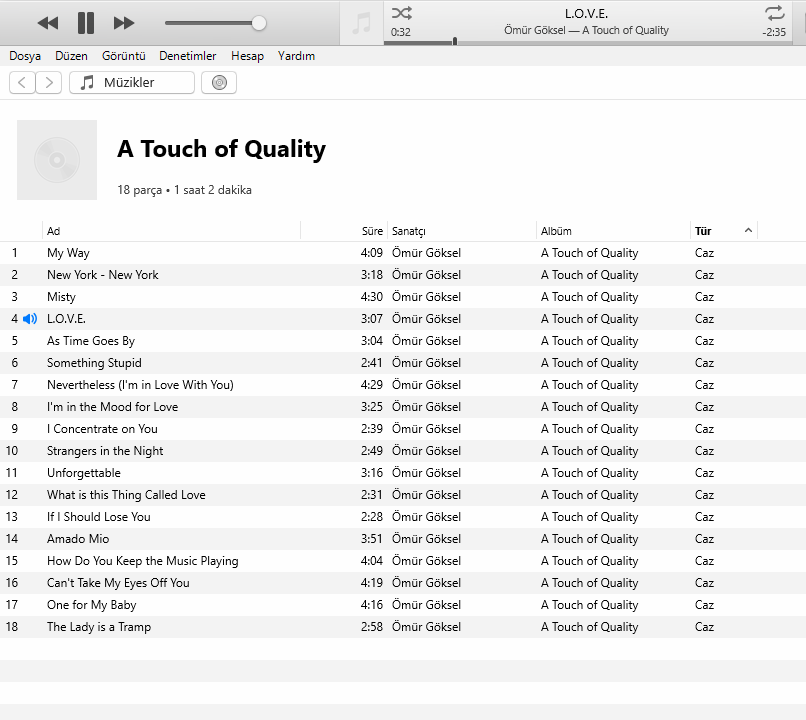Select New York - New York track

[103, 275]
